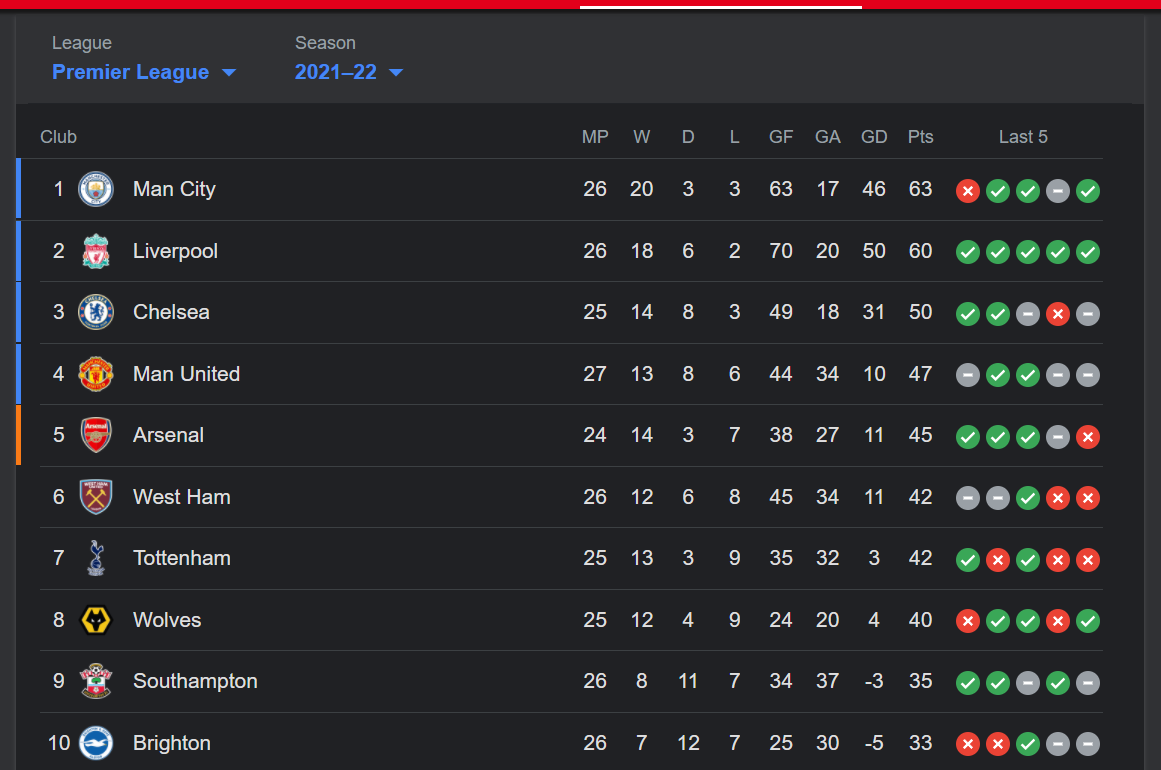The height and width of the screenshot is (770, 1161).
Task: Click the Man United club crest
Action: click(96, 374)
